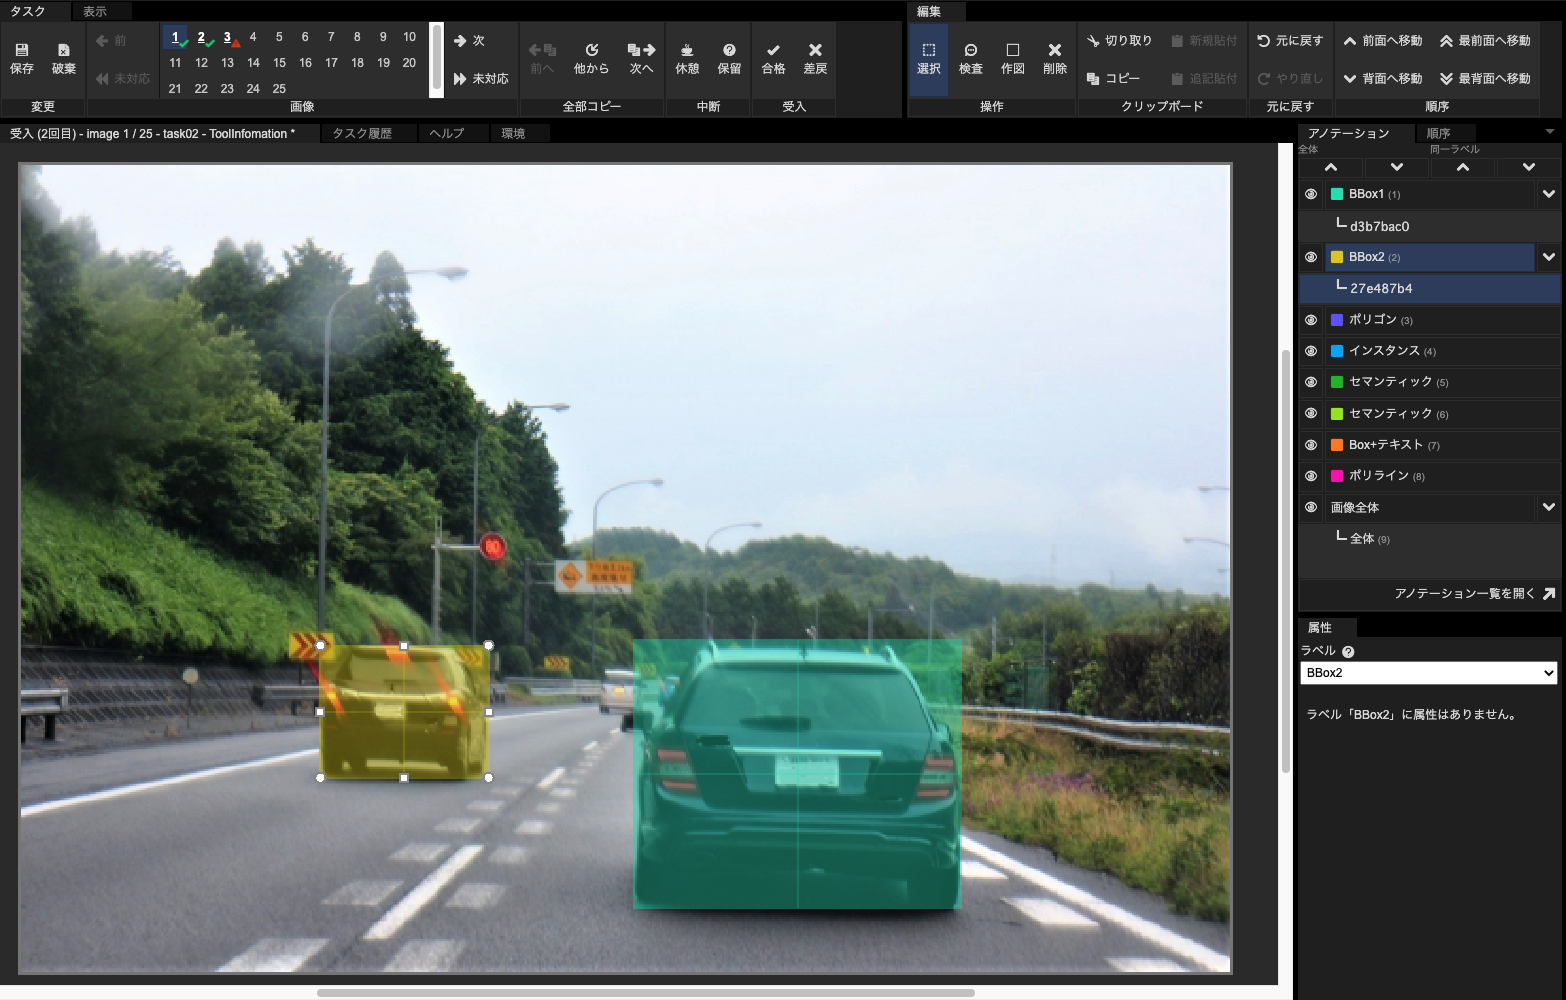Toggle the Box+テキスト eye icon

tap(1310, 444)
